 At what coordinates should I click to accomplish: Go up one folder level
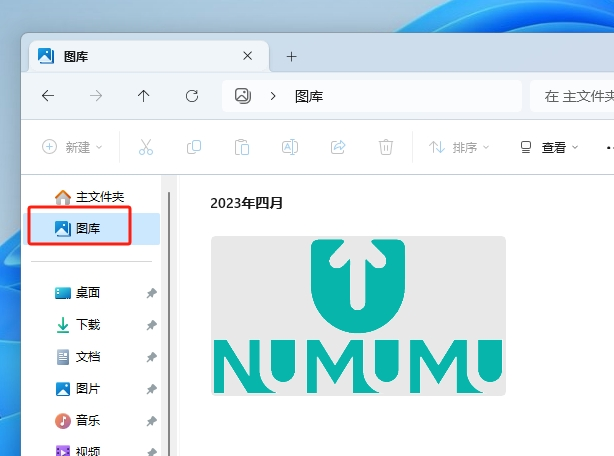click(143, 96)
